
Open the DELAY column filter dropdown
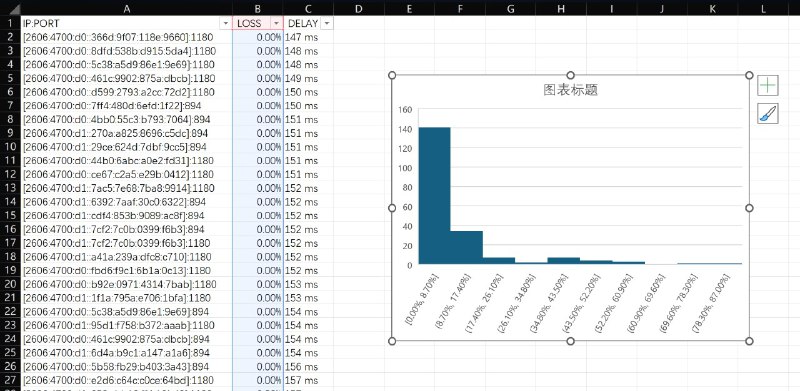click(x=327, y=23)
